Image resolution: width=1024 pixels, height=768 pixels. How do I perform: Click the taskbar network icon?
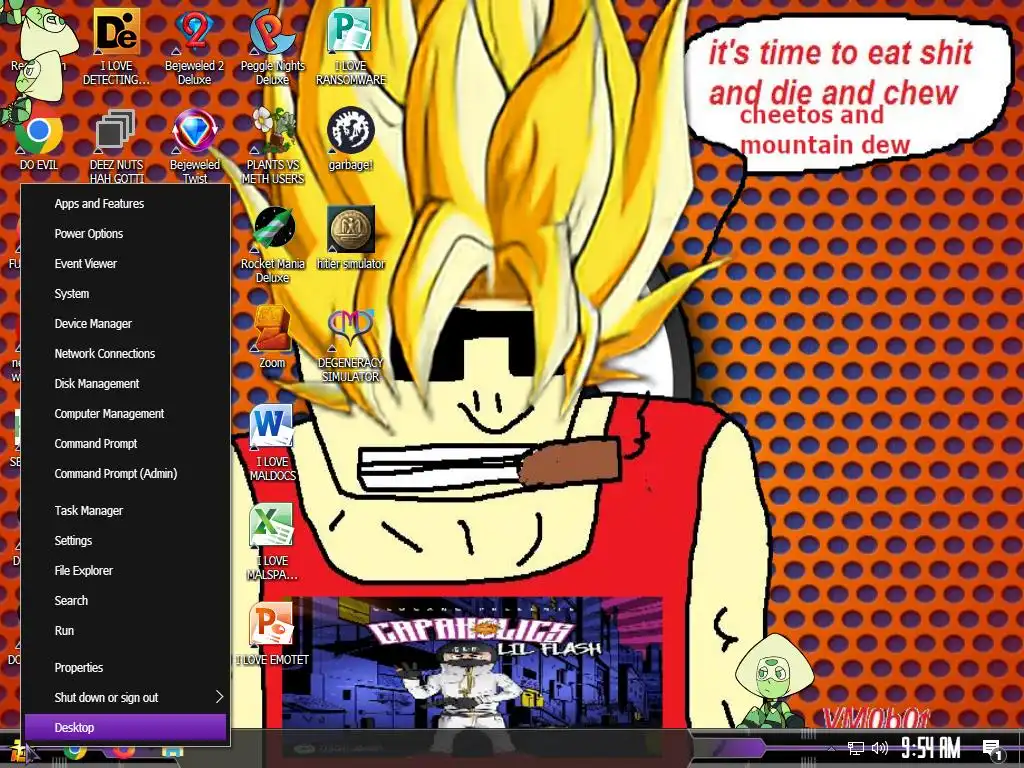point(856,748)
